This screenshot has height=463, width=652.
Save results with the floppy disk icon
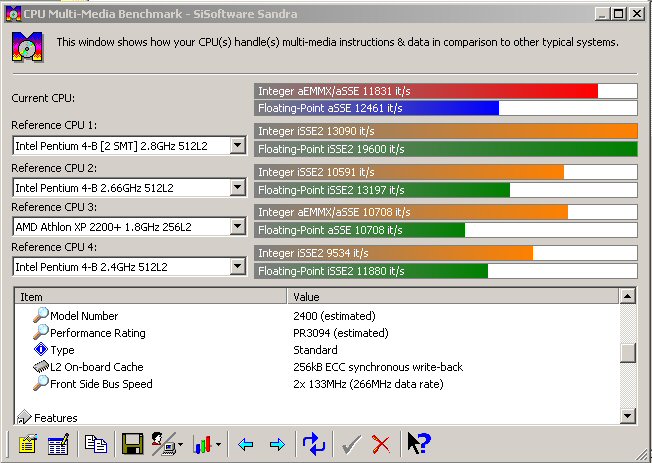point(132,444)
